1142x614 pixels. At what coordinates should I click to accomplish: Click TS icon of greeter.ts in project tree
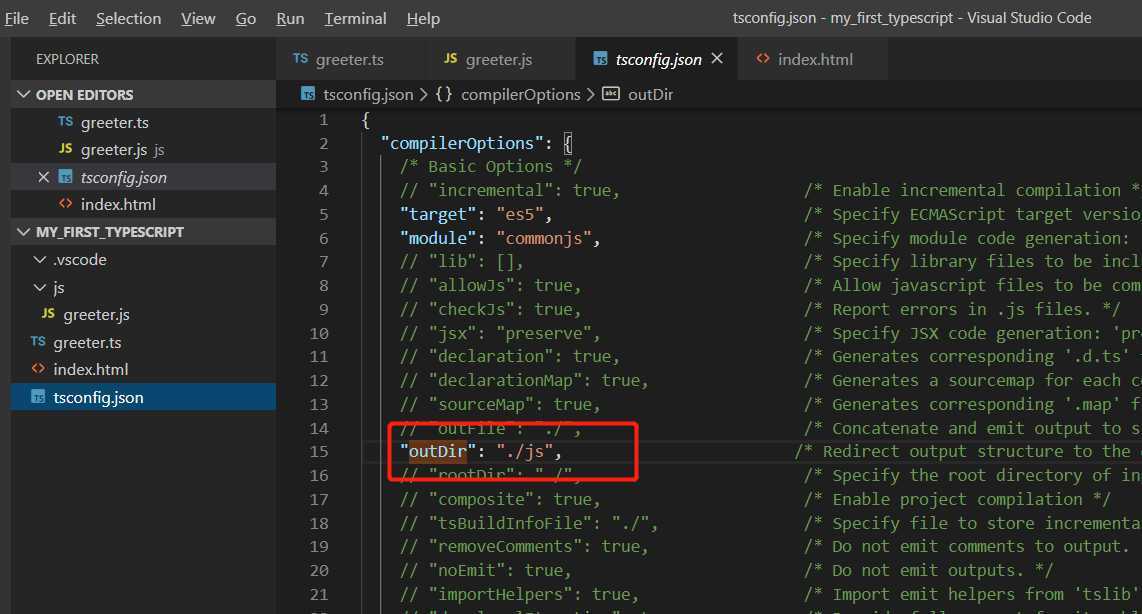(x=38, y=341)
